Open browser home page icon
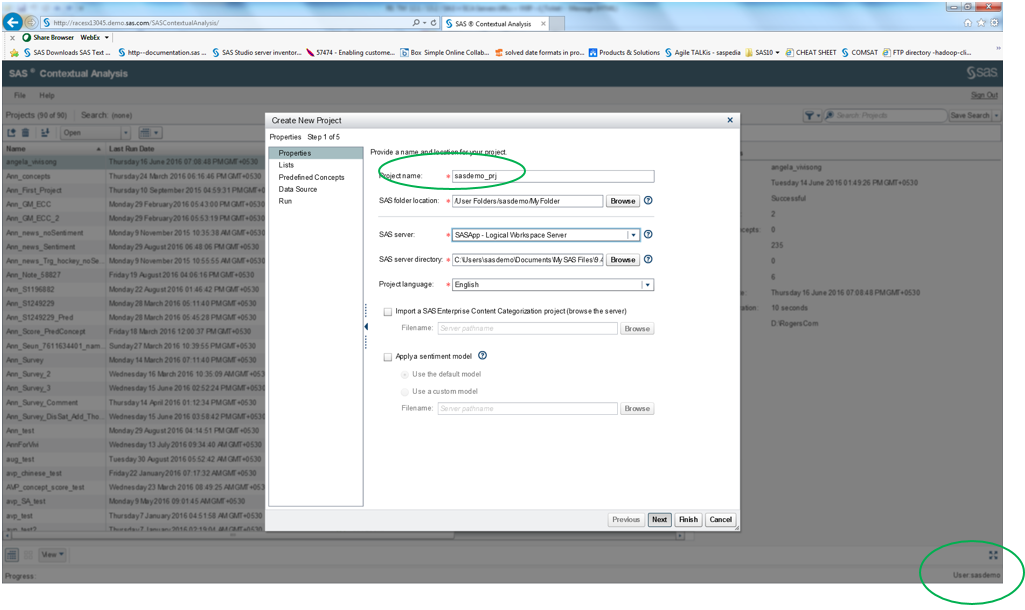The height and width of the screenshot is (610, 1025). click(x=967, y=23)
